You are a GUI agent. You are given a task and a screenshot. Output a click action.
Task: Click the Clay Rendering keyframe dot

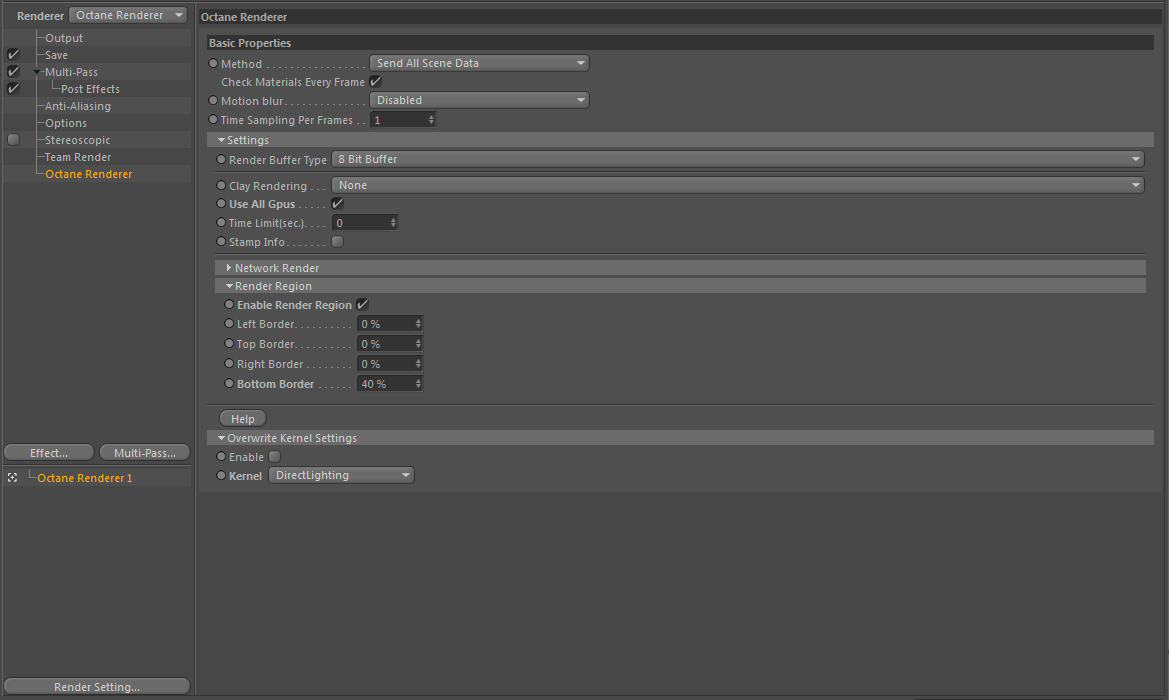click(221, 185)
